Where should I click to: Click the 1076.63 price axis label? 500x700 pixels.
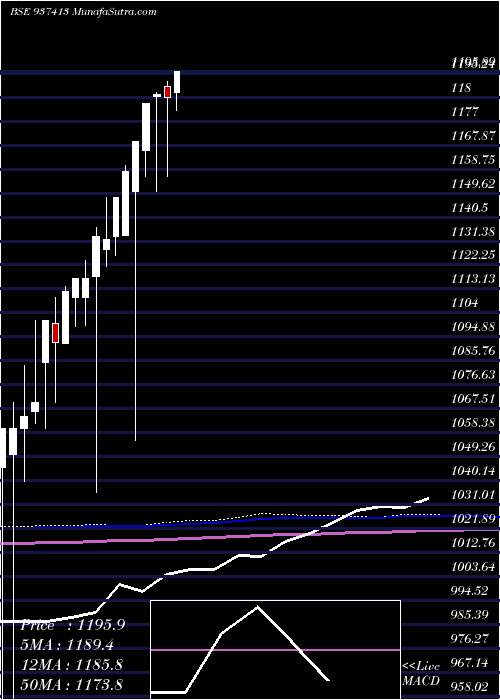coord(473,375)
